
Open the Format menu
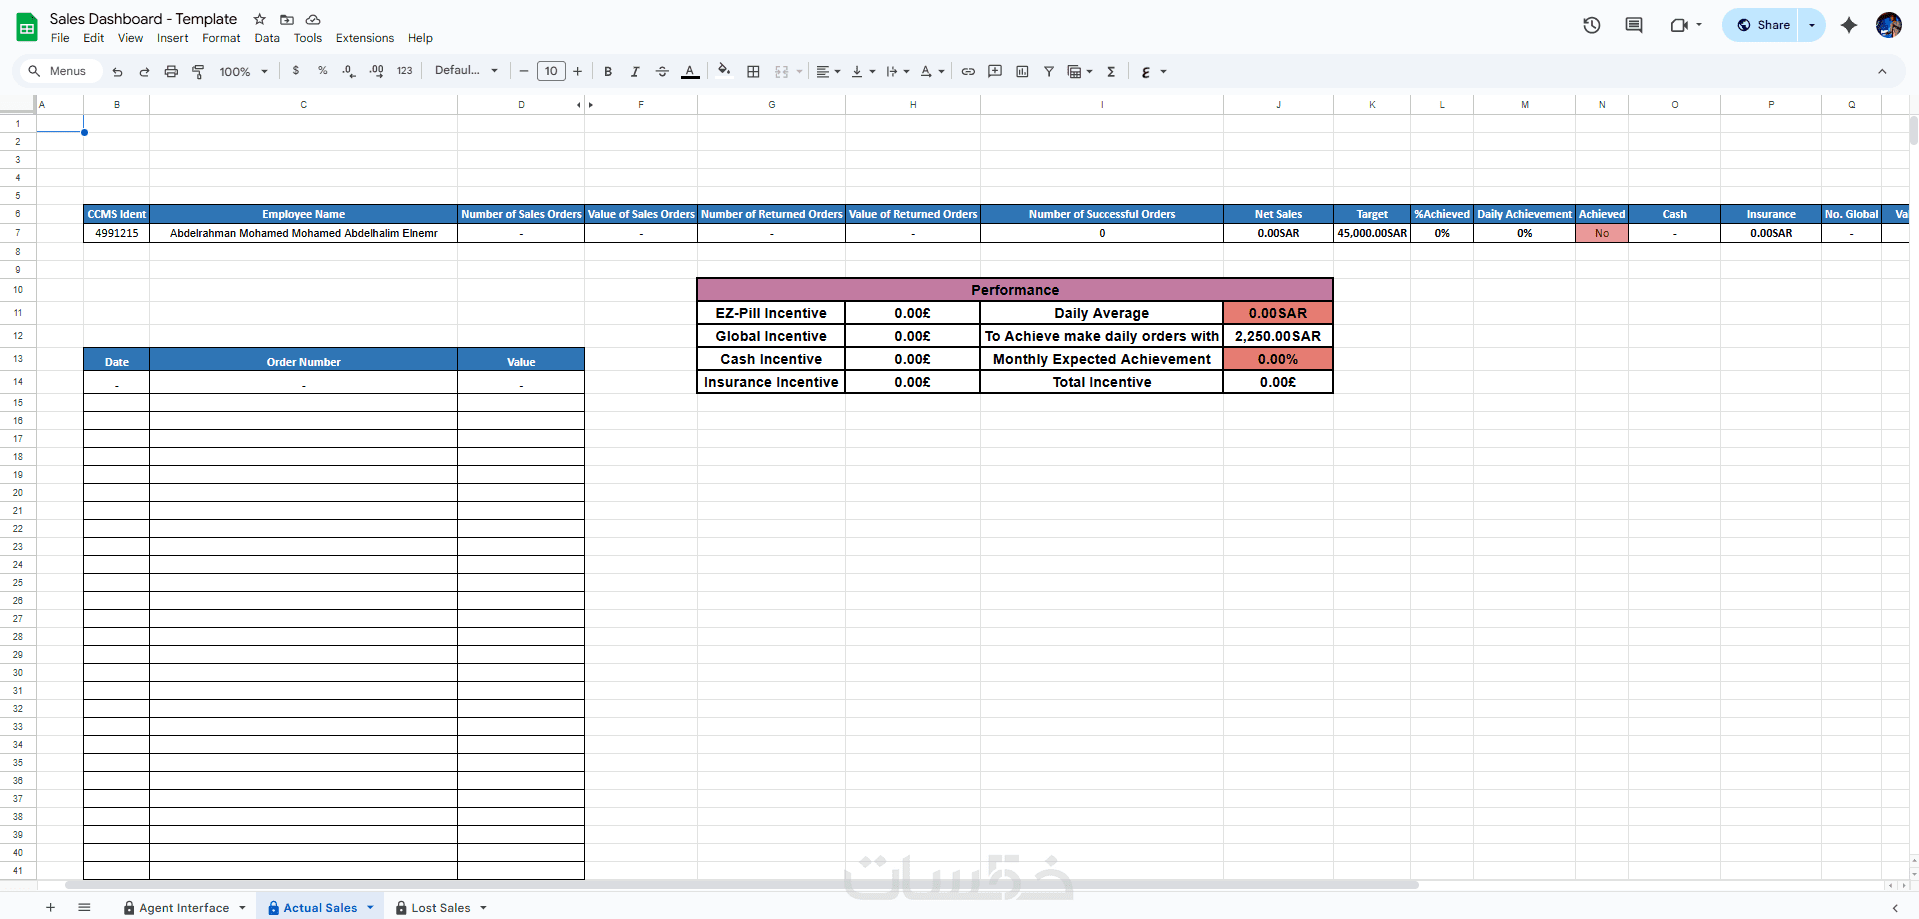(x=221, y=38)
